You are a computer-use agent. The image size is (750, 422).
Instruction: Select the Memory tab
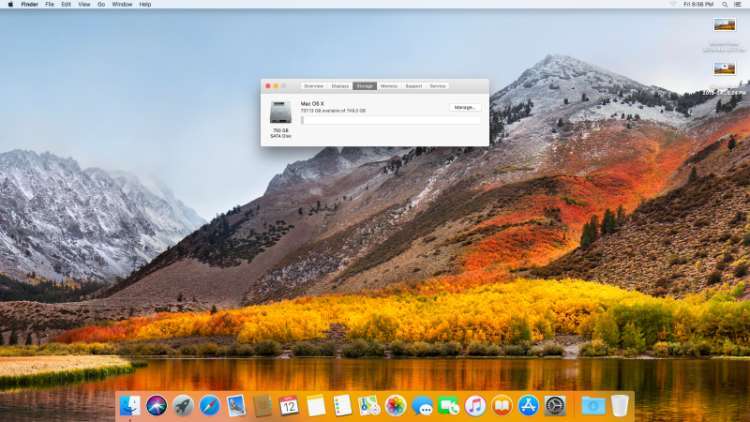(389, 86)
